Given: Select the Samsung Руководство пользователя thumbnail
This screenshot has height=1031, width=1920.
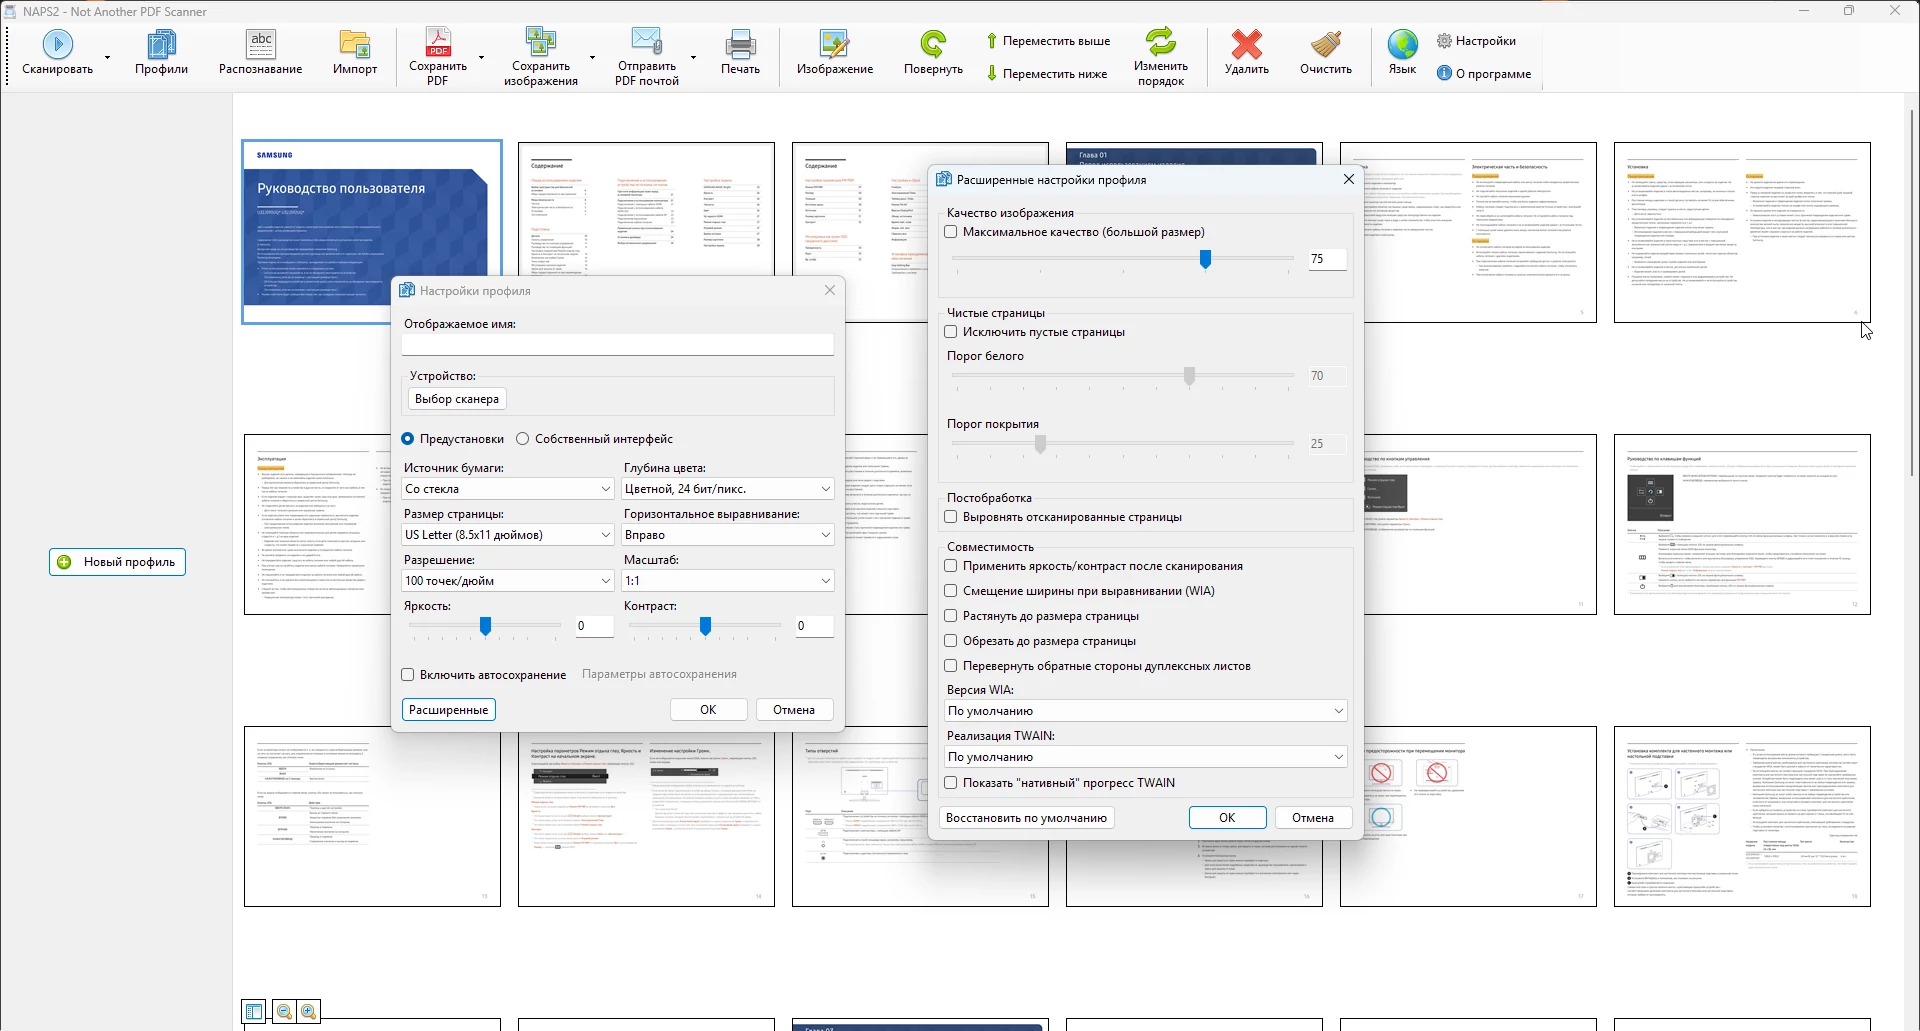Looking at the screenshot, I should 372,232.
